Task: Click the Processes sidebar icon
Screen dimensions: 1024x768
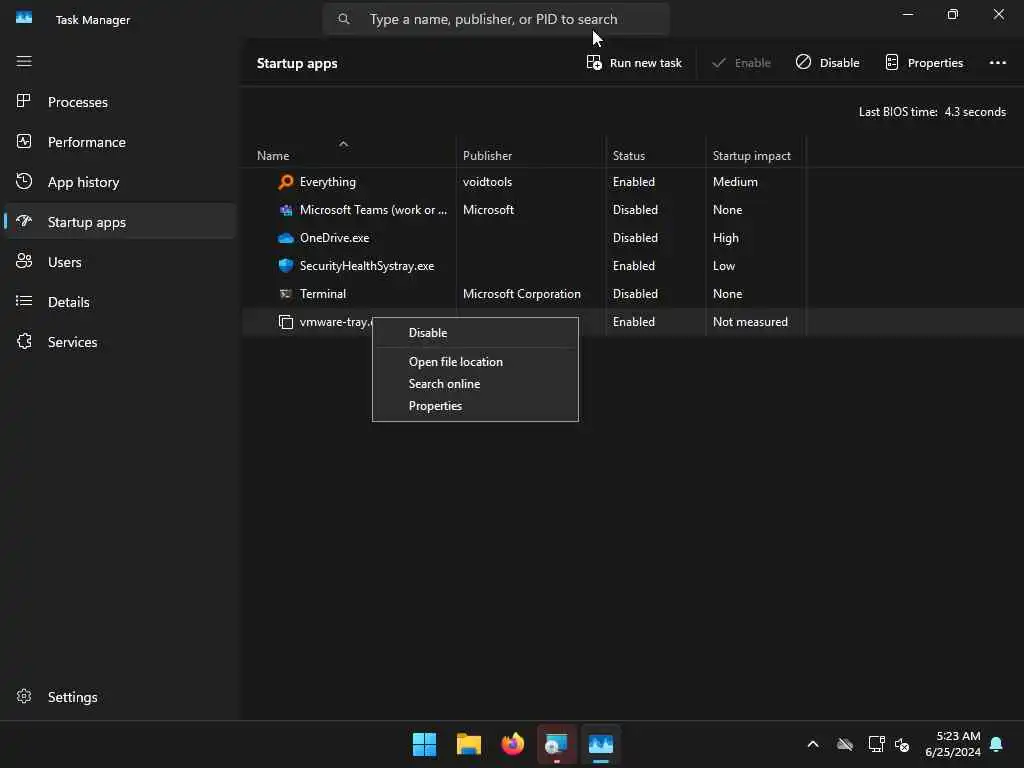Action: [x=24, y=101]
